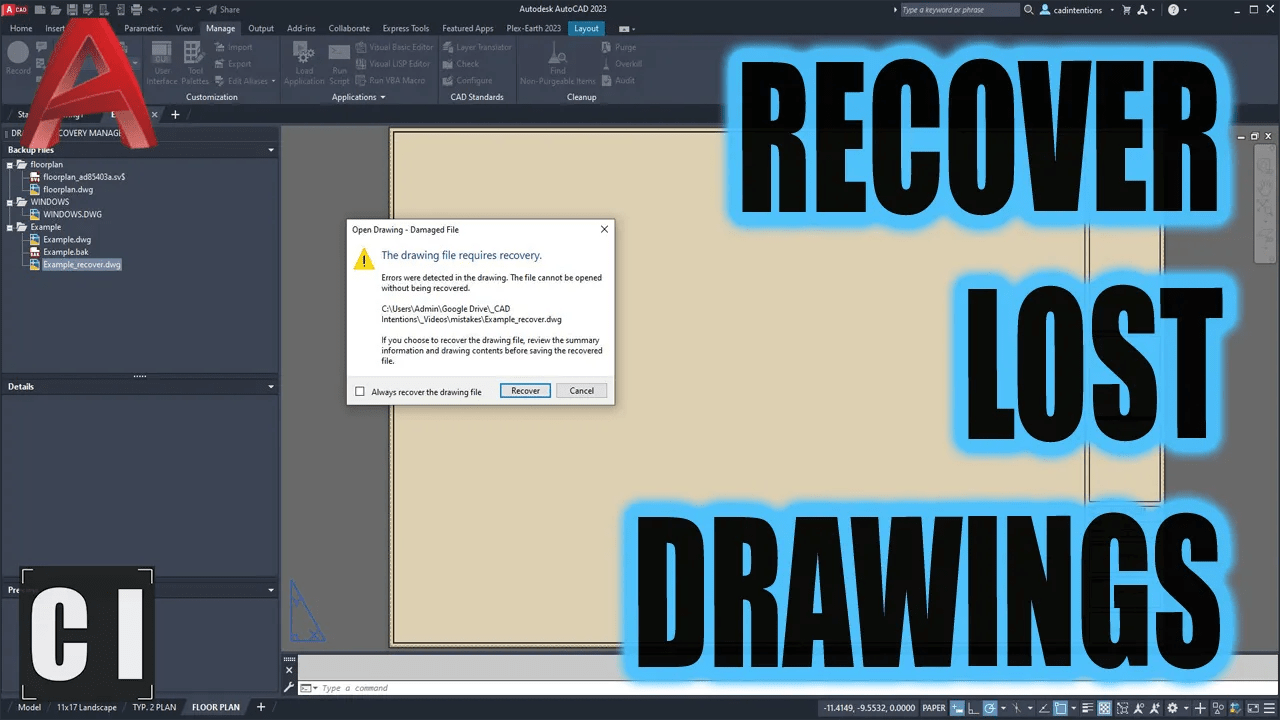1280x720 pixels.
Task: Switch to 11x17 Landscape layout tab
Action: point(87,707)
